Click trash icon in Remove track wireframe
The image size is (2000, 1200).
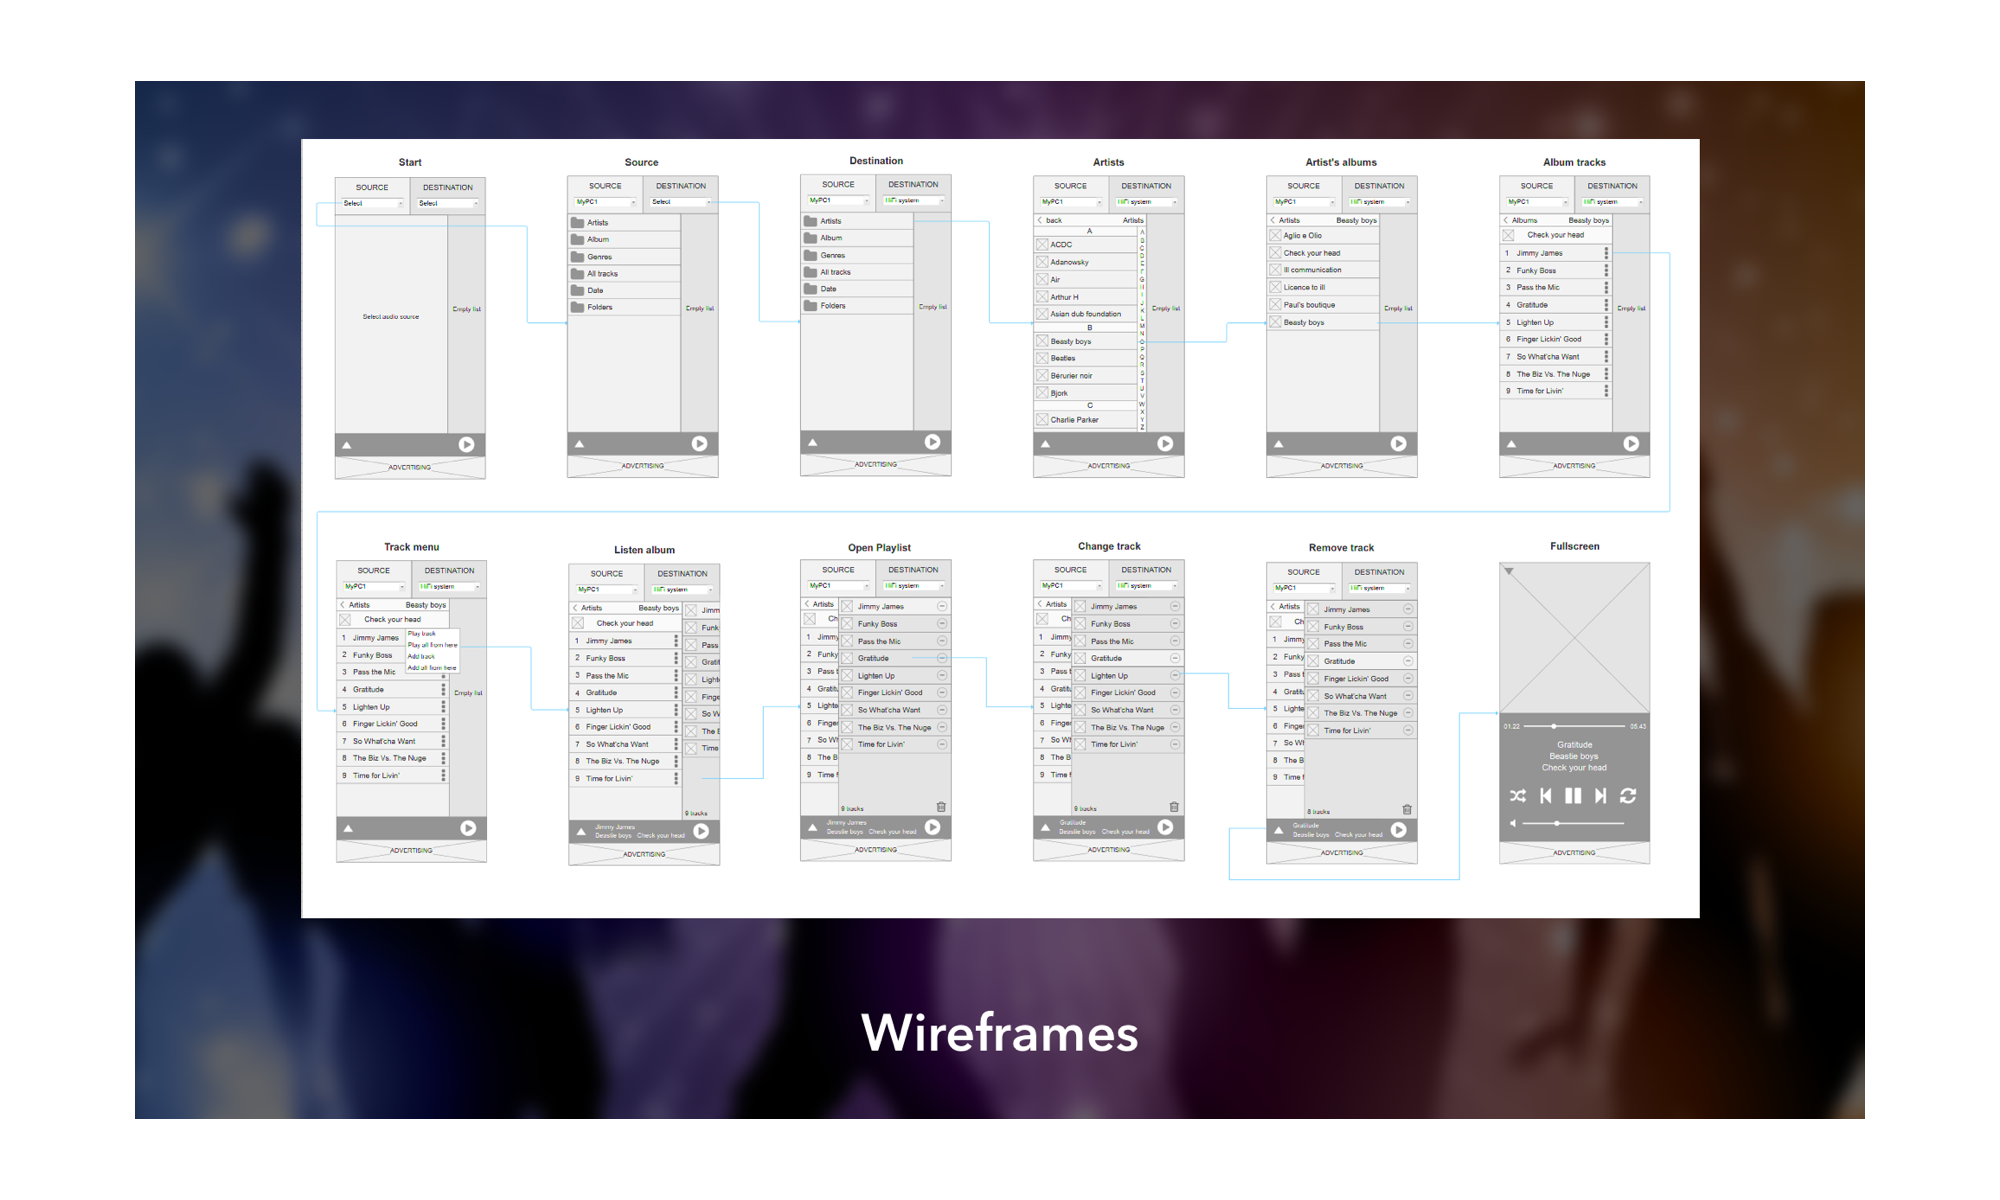(1407, 809)
